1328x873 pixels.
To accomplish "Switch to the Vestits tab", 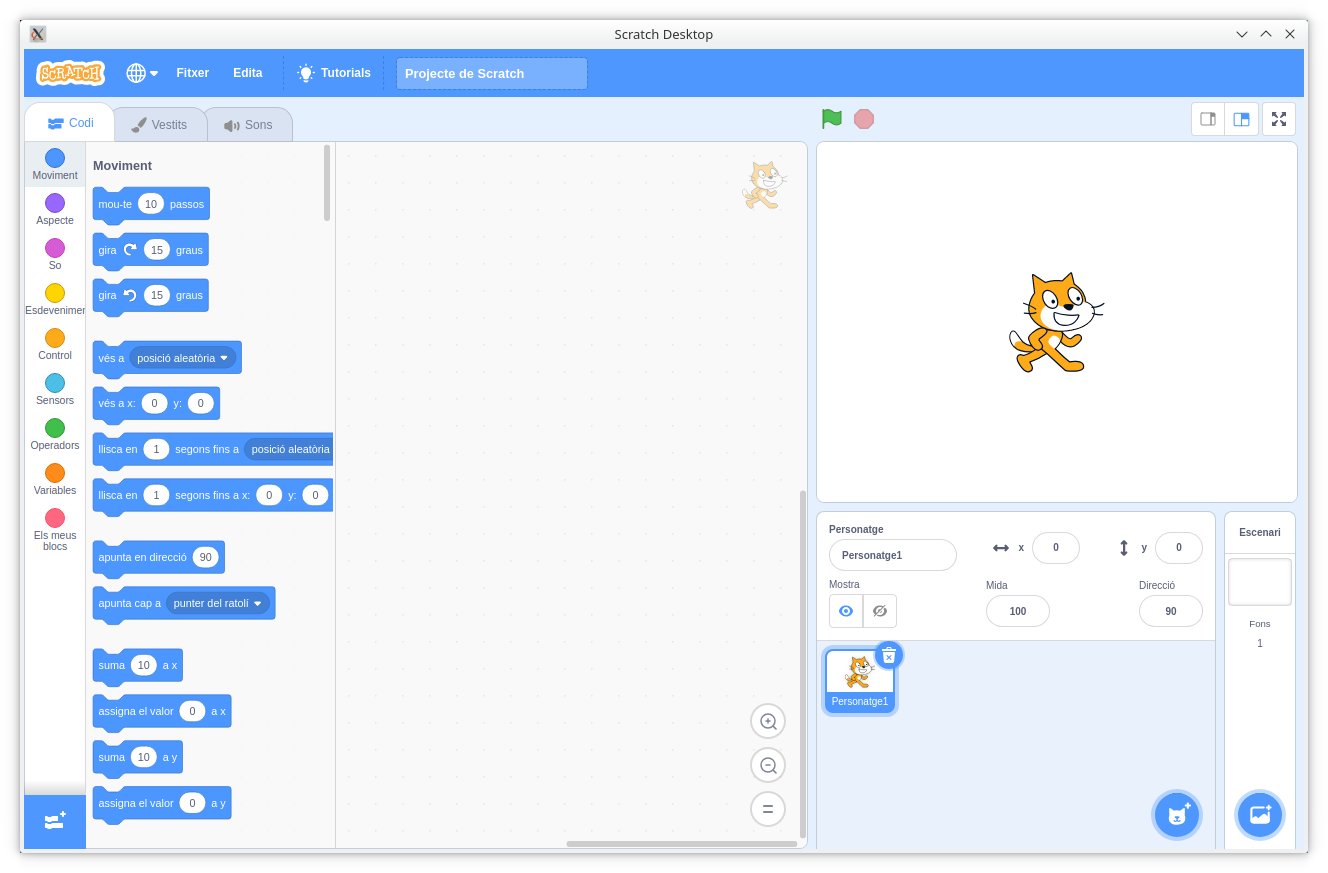I will [160, 125].
